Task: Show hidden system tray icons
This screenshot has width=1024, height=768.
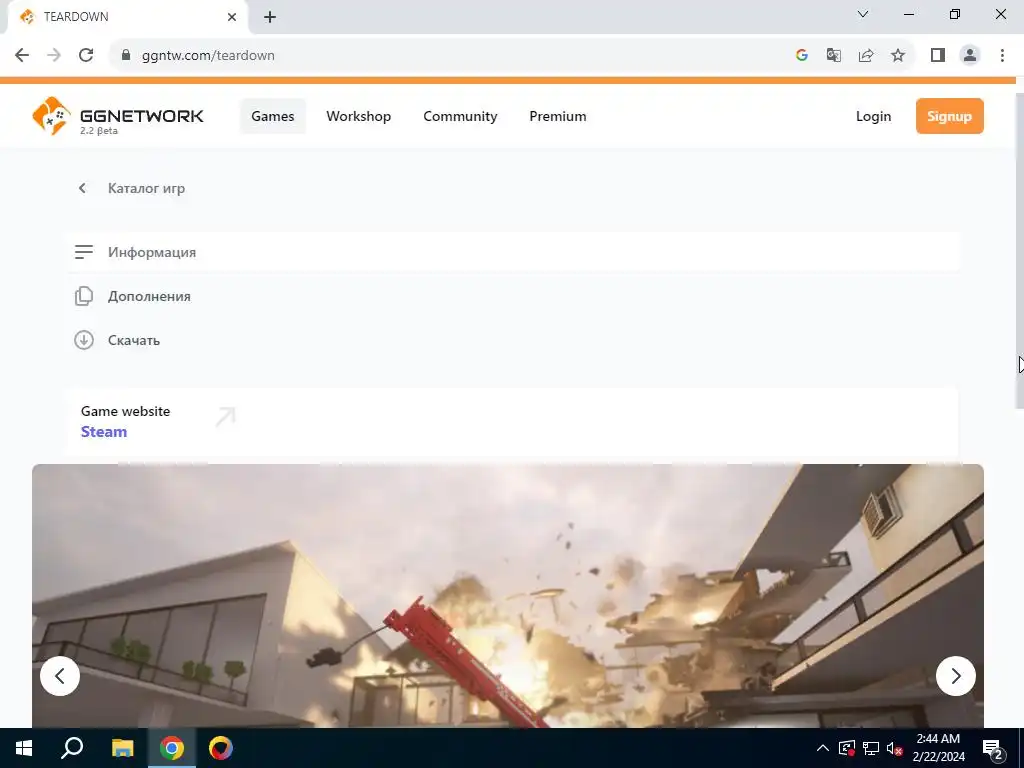Action: [823, 748]
